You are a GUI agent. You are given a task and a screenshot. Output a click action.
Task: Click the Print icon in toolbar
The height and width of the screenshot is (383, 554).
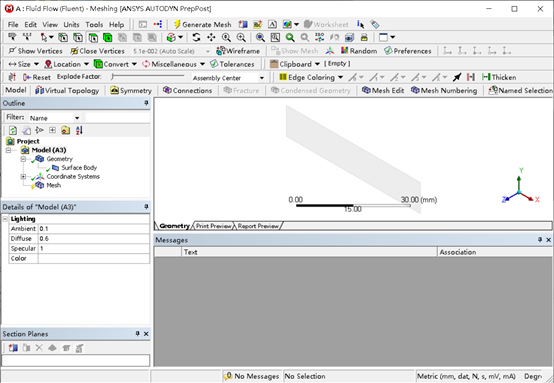tap(364, 37)
